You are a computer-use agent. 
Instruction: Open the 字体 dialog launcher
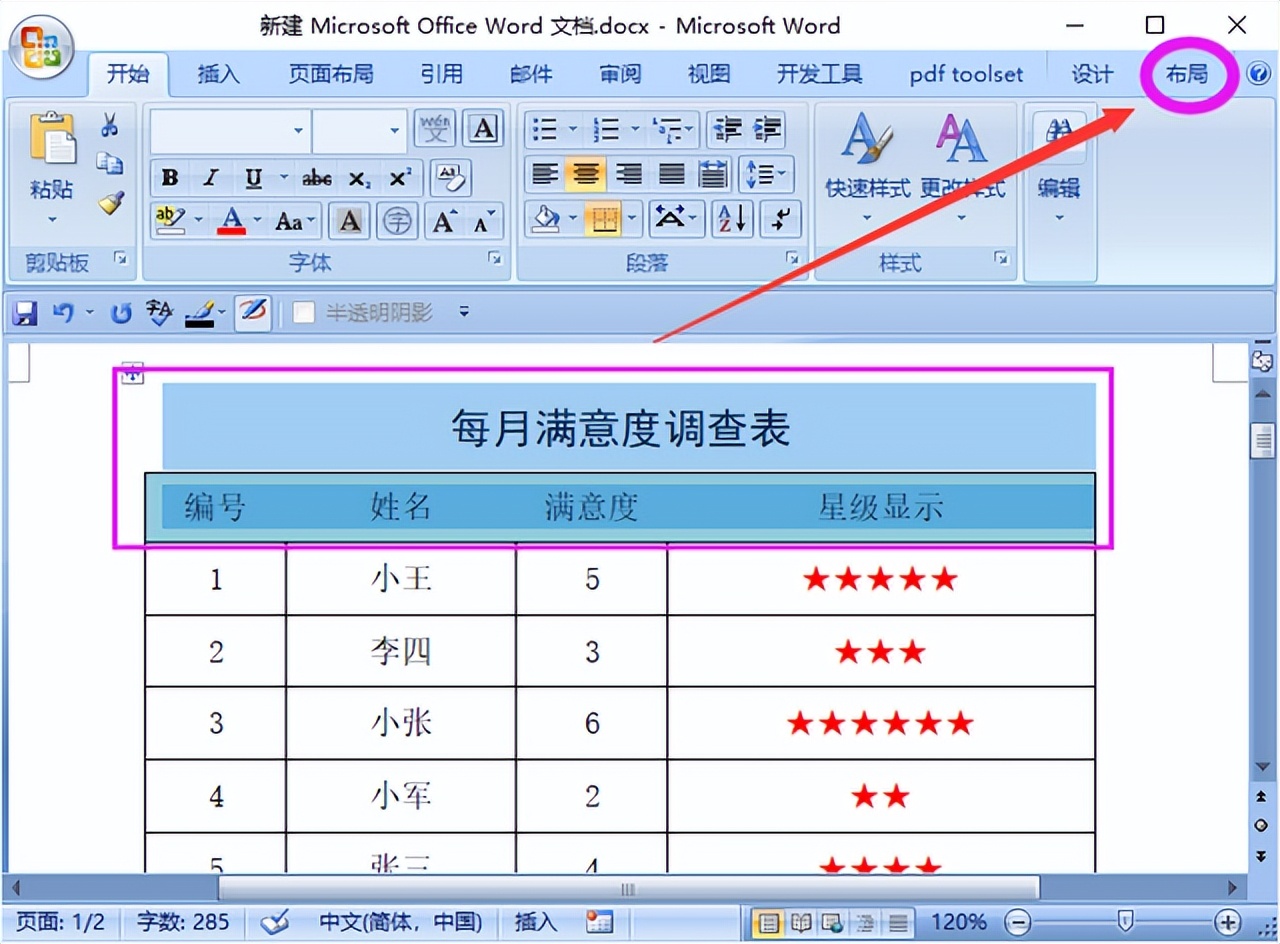[494, 259]
